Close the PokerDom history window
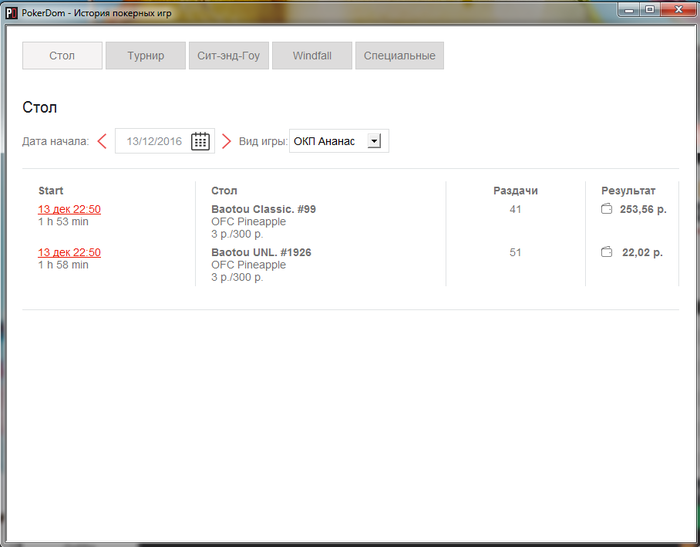Screen dimensions: 700x547 (x=679, y=9)
